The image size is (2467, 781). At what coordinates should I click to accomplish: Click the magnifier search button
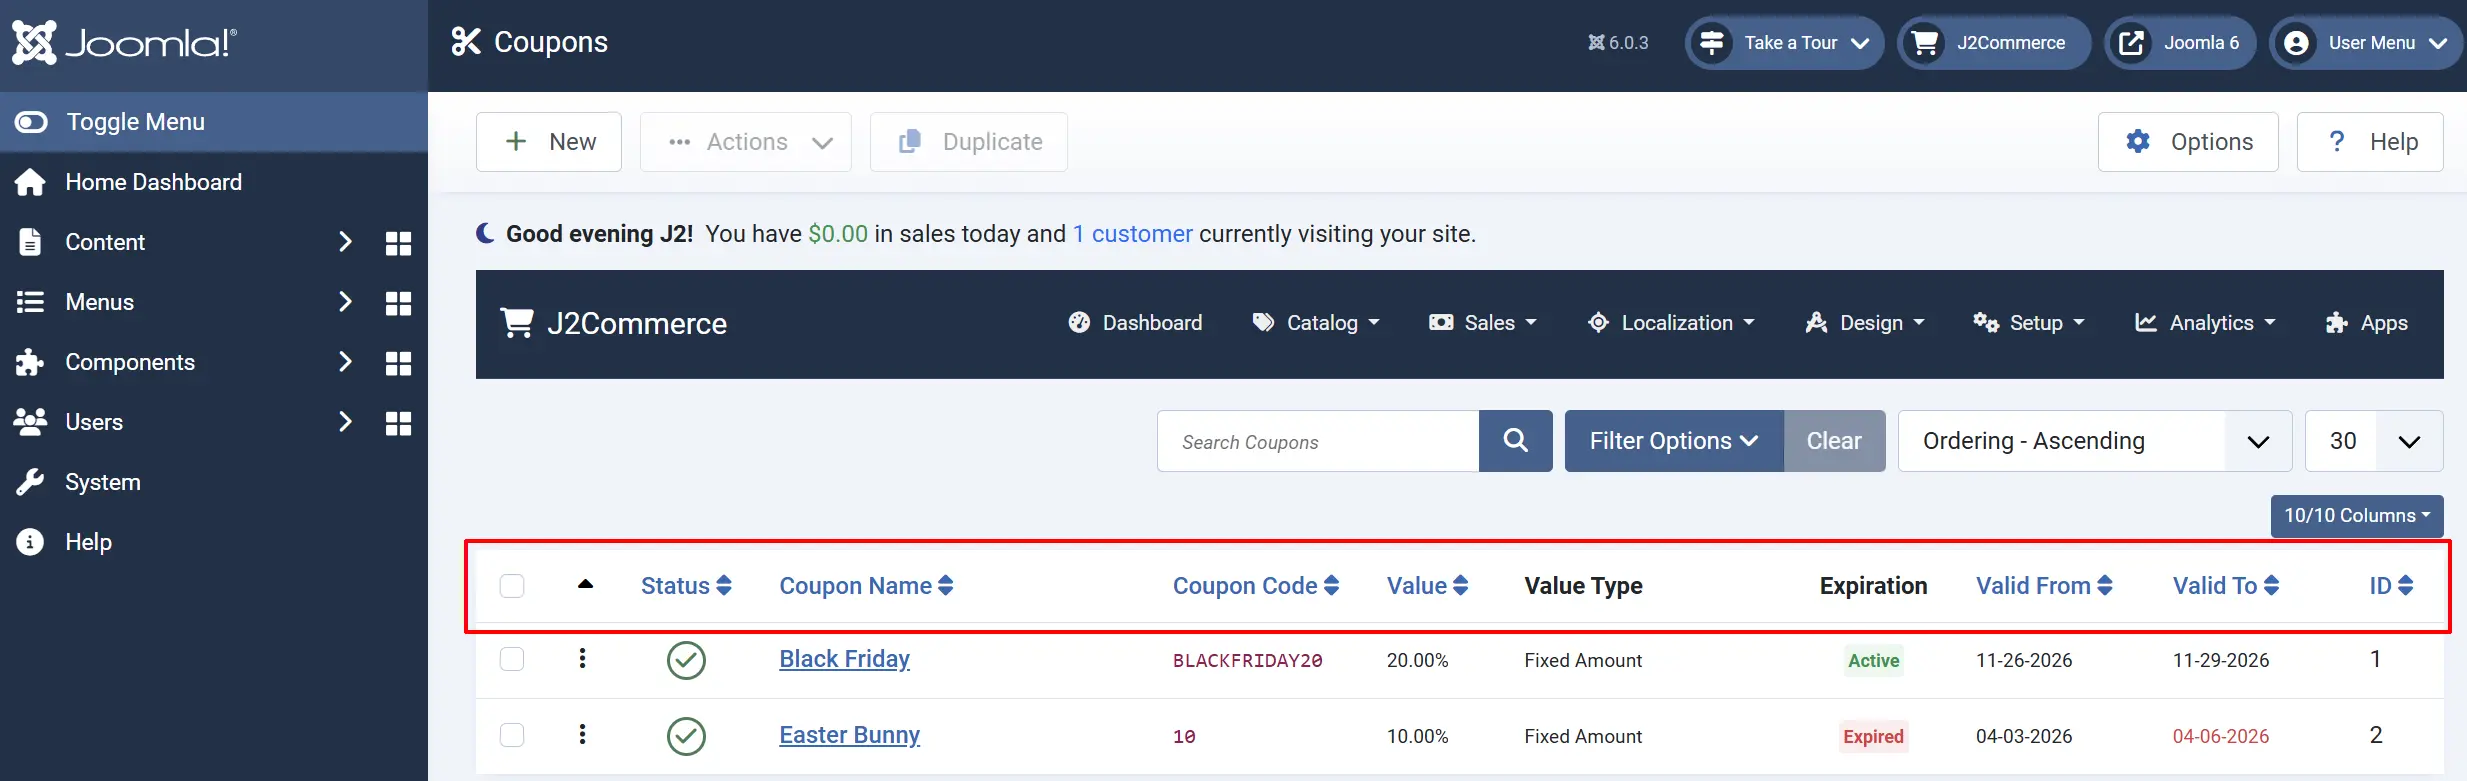point(1516,441)
